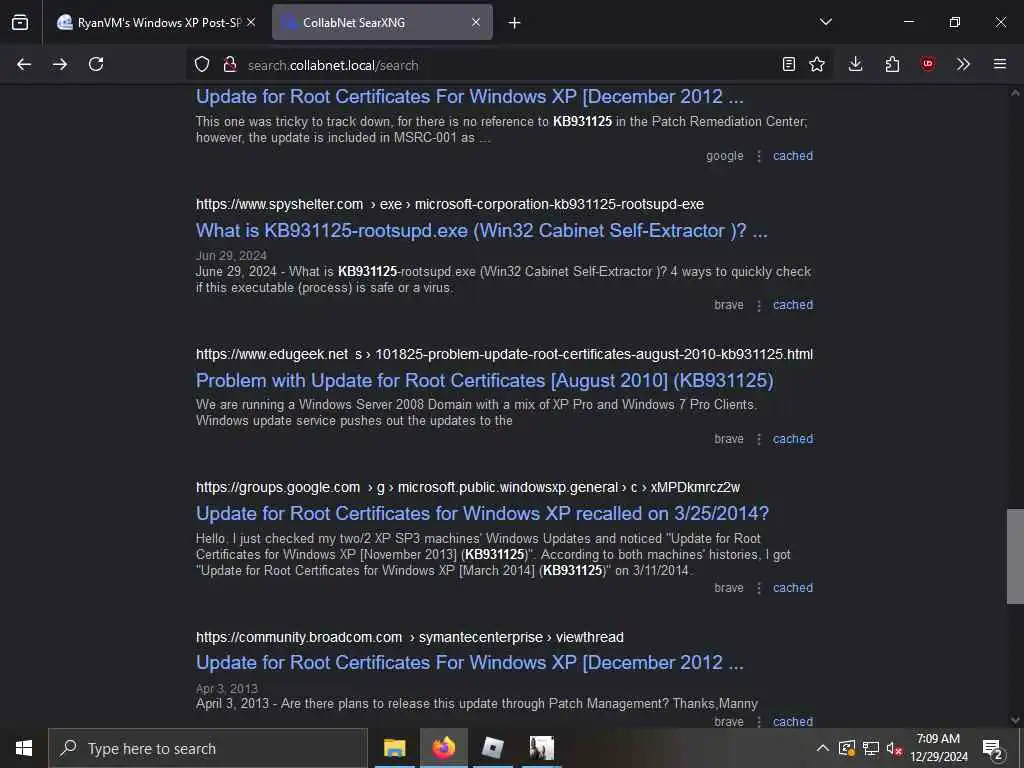This screenshot has width=1024, height=768.
Task: Open 'What is KB931125-rootsupd.exe' result
Action: coord(482,231)
